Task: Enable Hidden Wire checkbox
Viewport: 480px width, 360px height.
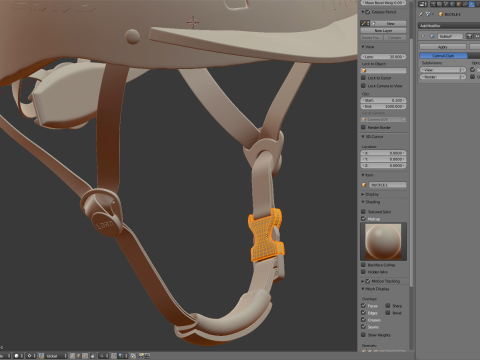Action: coord(364,272)
